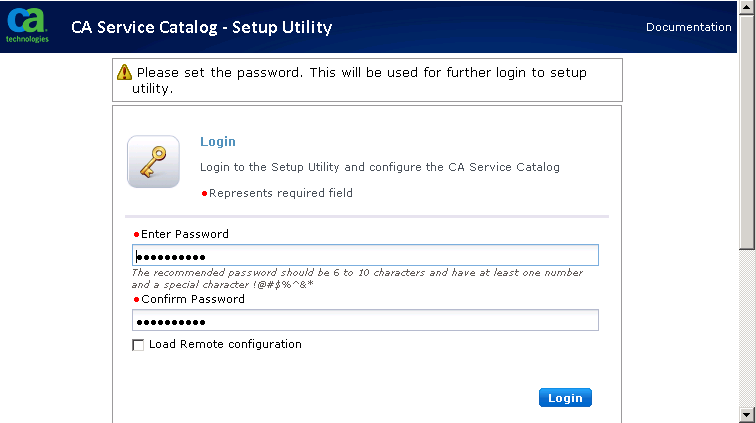Click the golden key Login icon
Screen dimensions: 756x423
(x=153, y=161)
